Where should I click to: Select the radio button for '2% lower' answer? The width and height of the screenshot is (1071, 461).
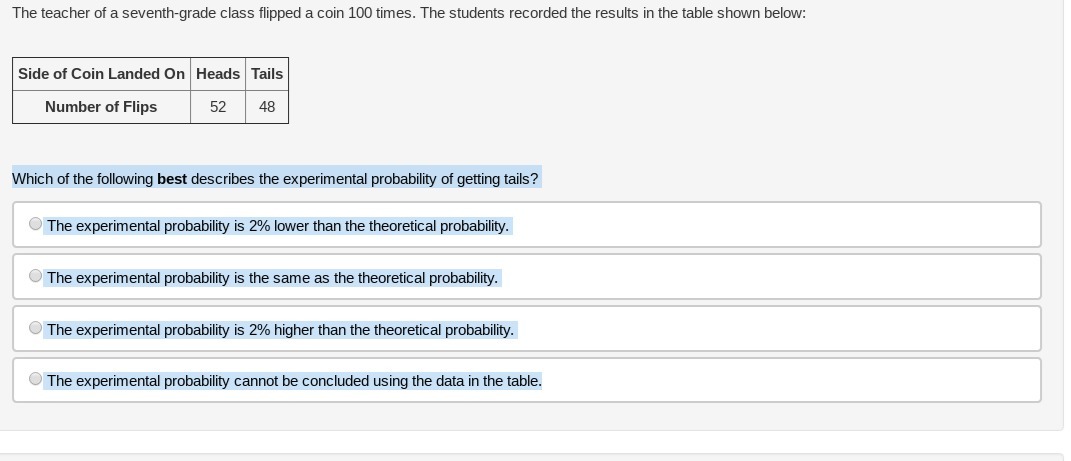pyautogui.click(x=36, y=224)
